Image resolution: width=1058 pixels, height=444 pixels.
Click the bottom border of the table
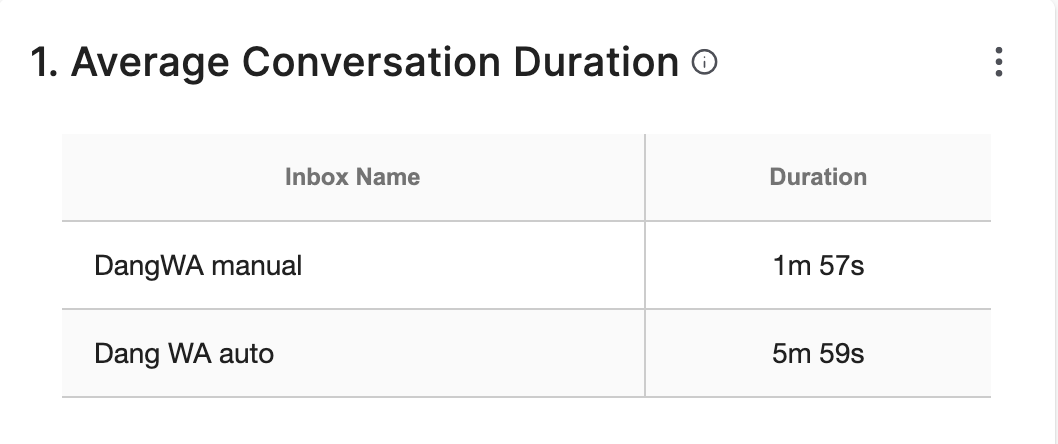(526, 397)
